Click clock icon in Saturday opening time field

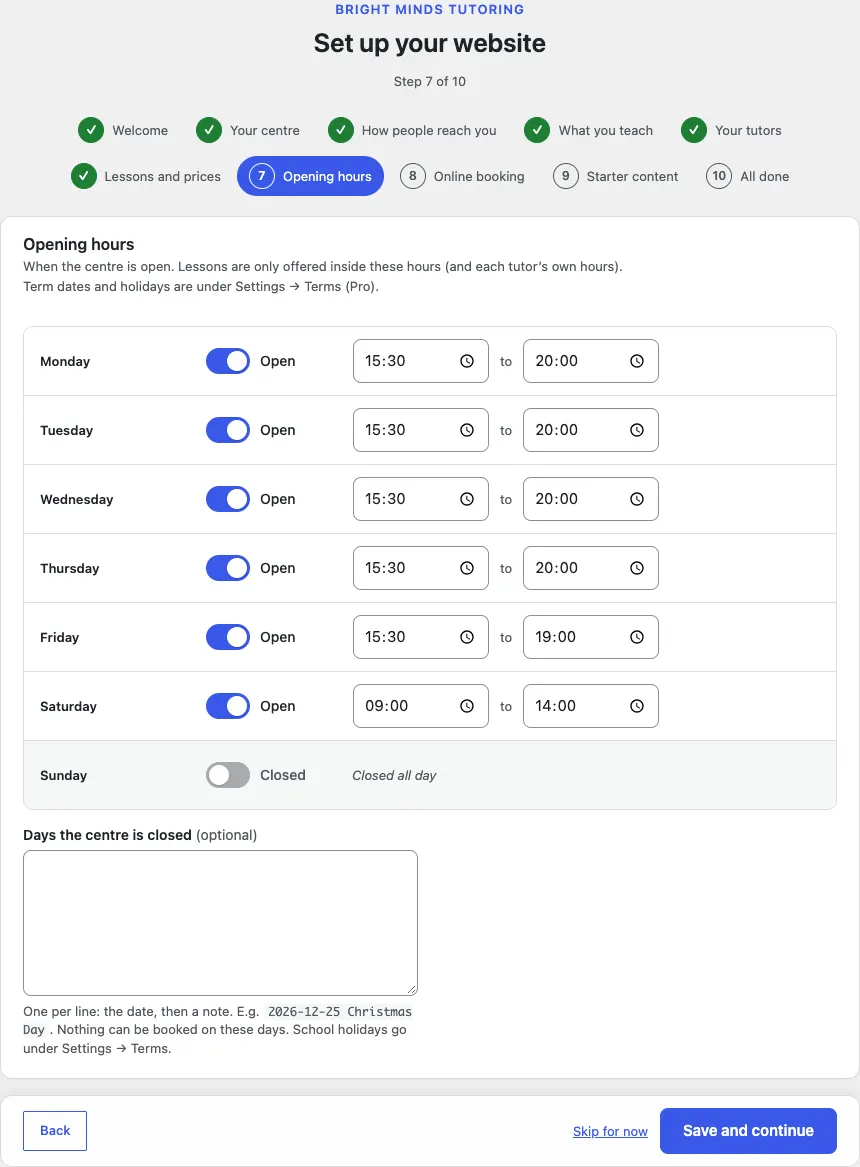pyautogui.click(x=466, y=706)
